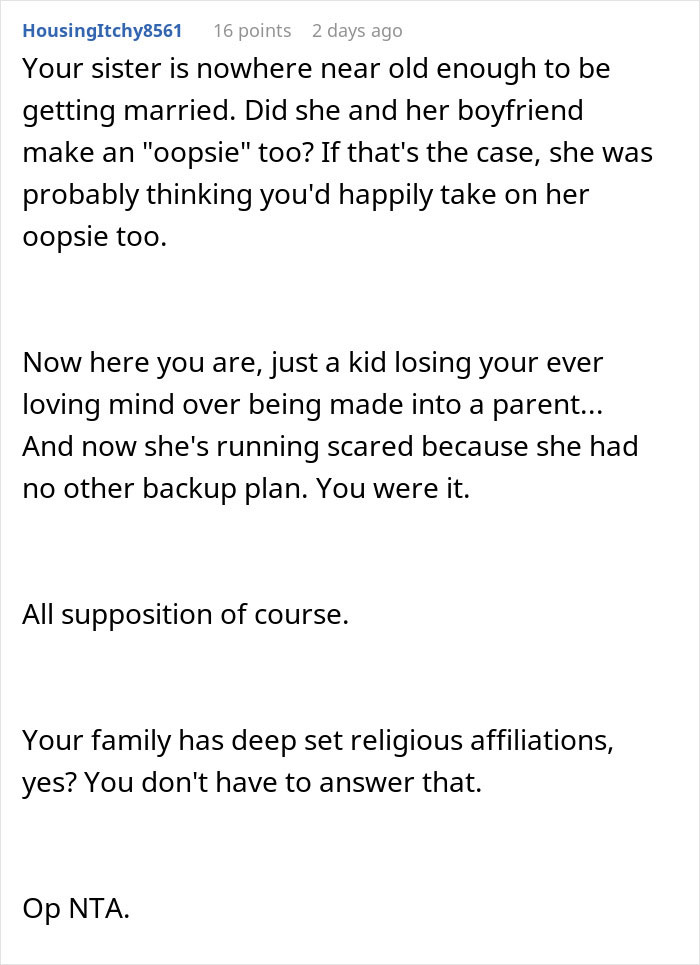This screenshot has height=965, width=700.
Task: Click the sentence "You don't have to answer that."
Action: (283, 781)
